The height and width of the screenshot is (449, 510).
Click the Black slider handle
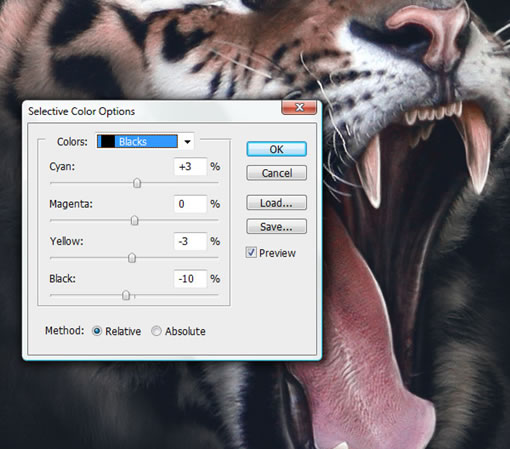pyautogui.click(x=126, y=295)
